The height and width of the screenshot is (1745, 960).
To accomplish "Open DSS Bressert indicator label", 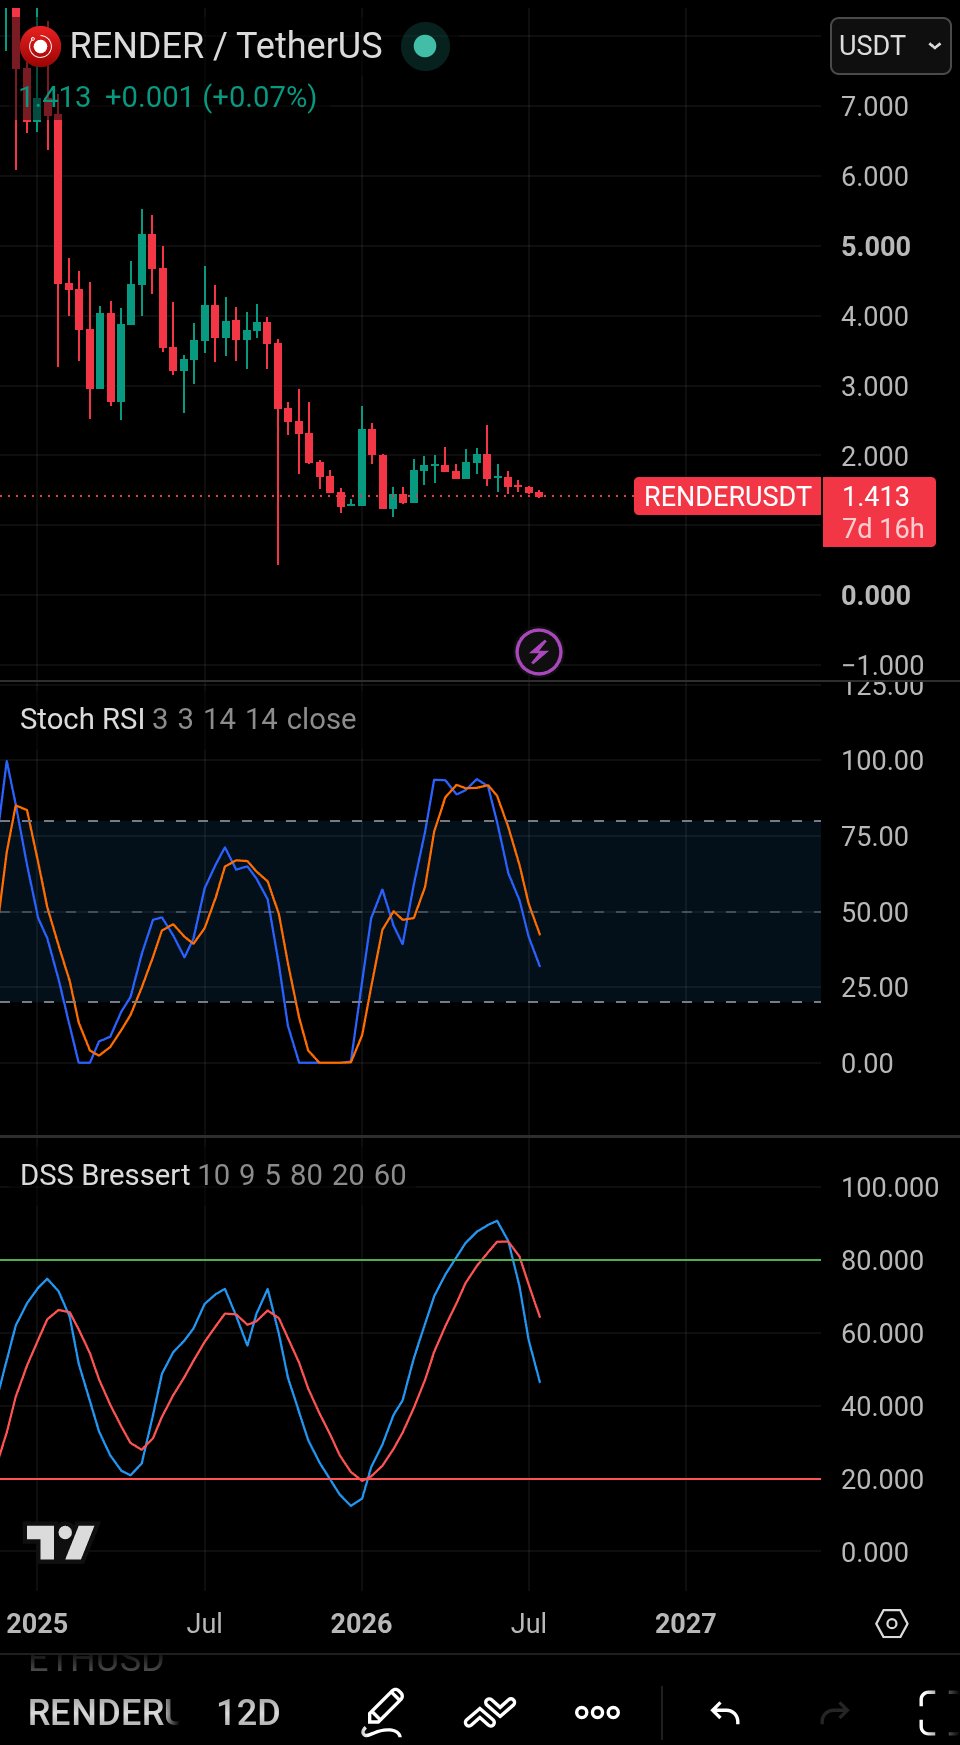I will (213, 1175).
